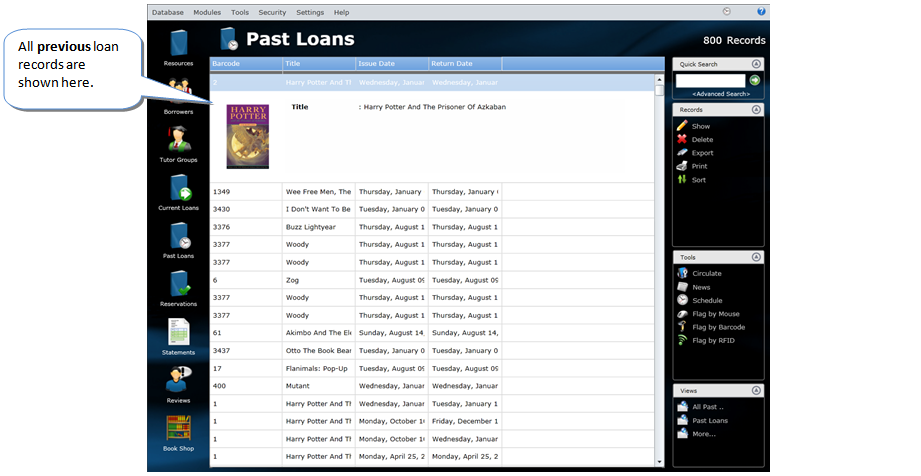Collapse the Records panel
Viewport: 921px width, 476px height.
point(756,109)
